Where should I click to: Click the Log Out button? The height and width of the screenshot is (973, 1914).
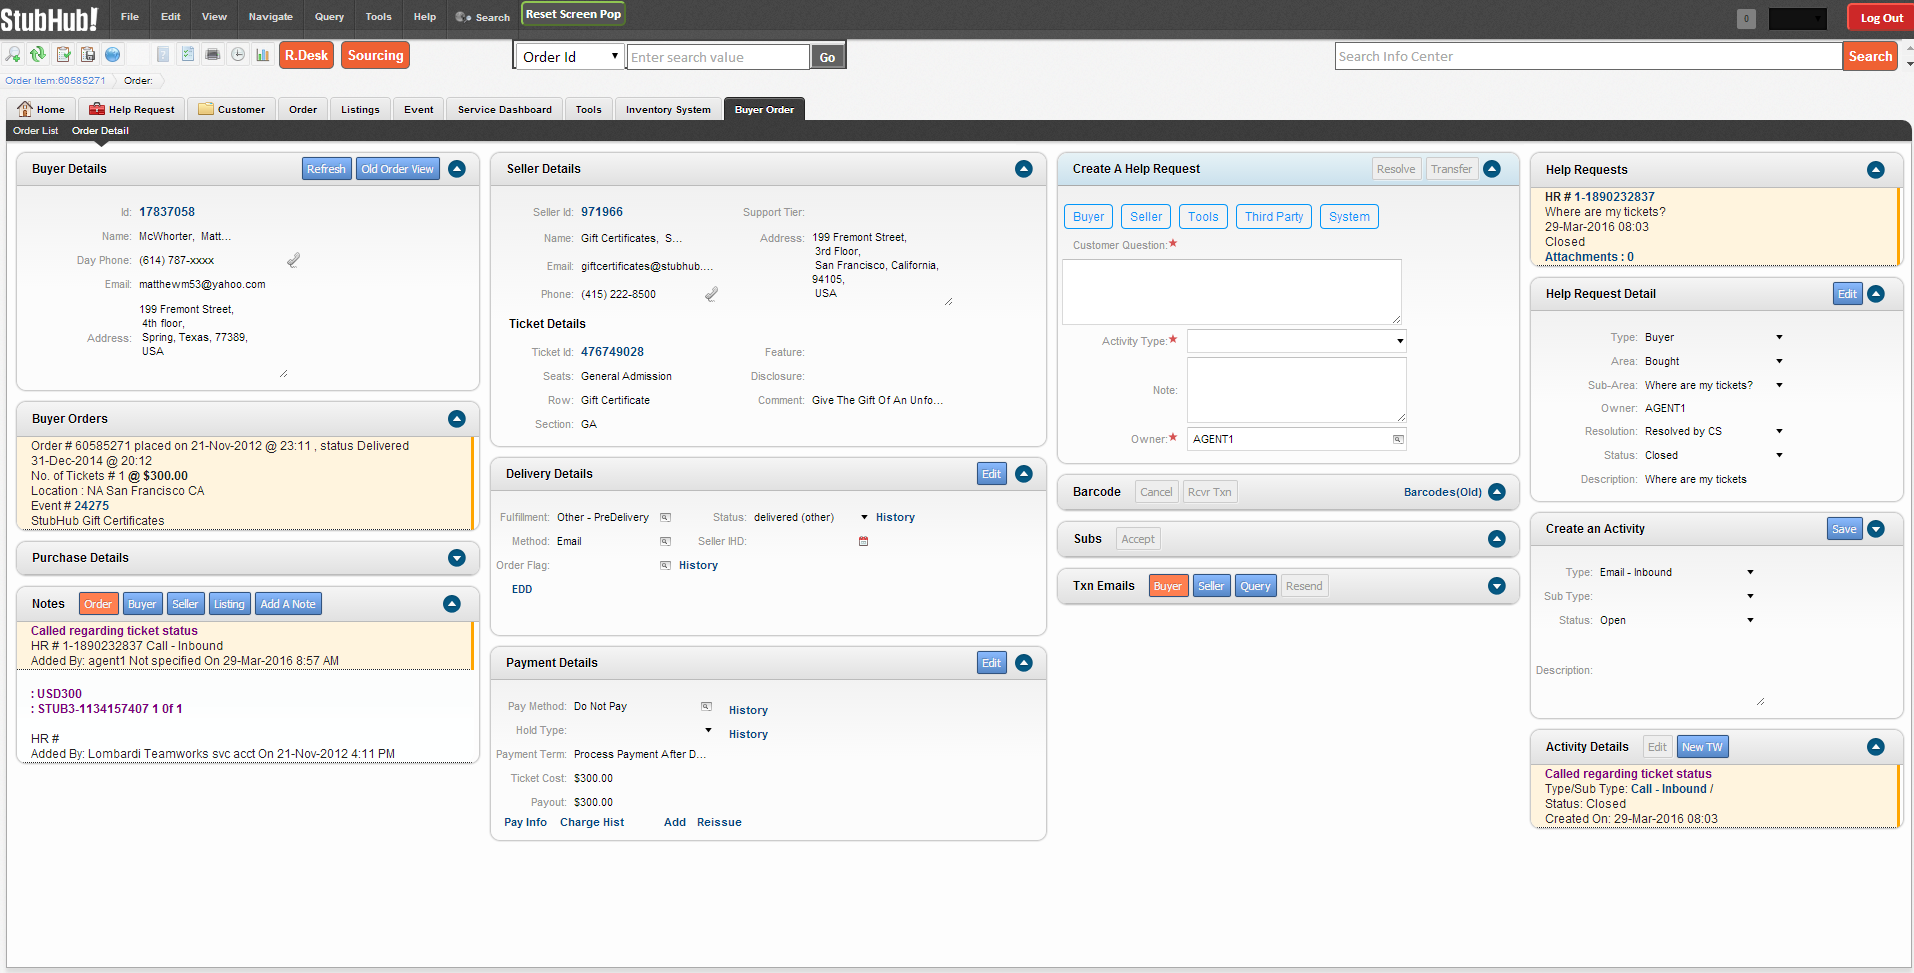click(1881, 18)
